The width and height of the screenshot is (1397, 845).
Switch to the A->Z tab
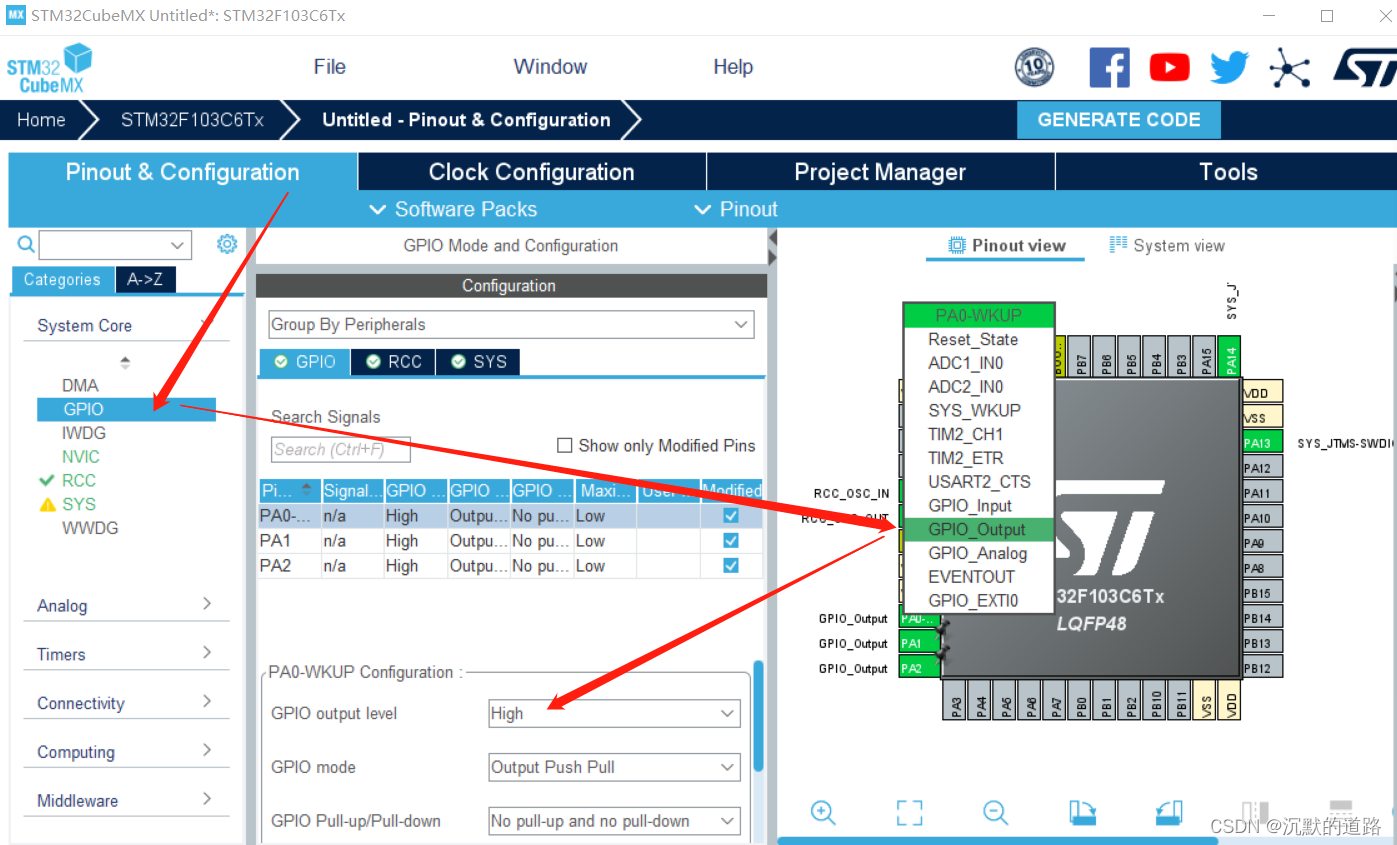[145, 280]
